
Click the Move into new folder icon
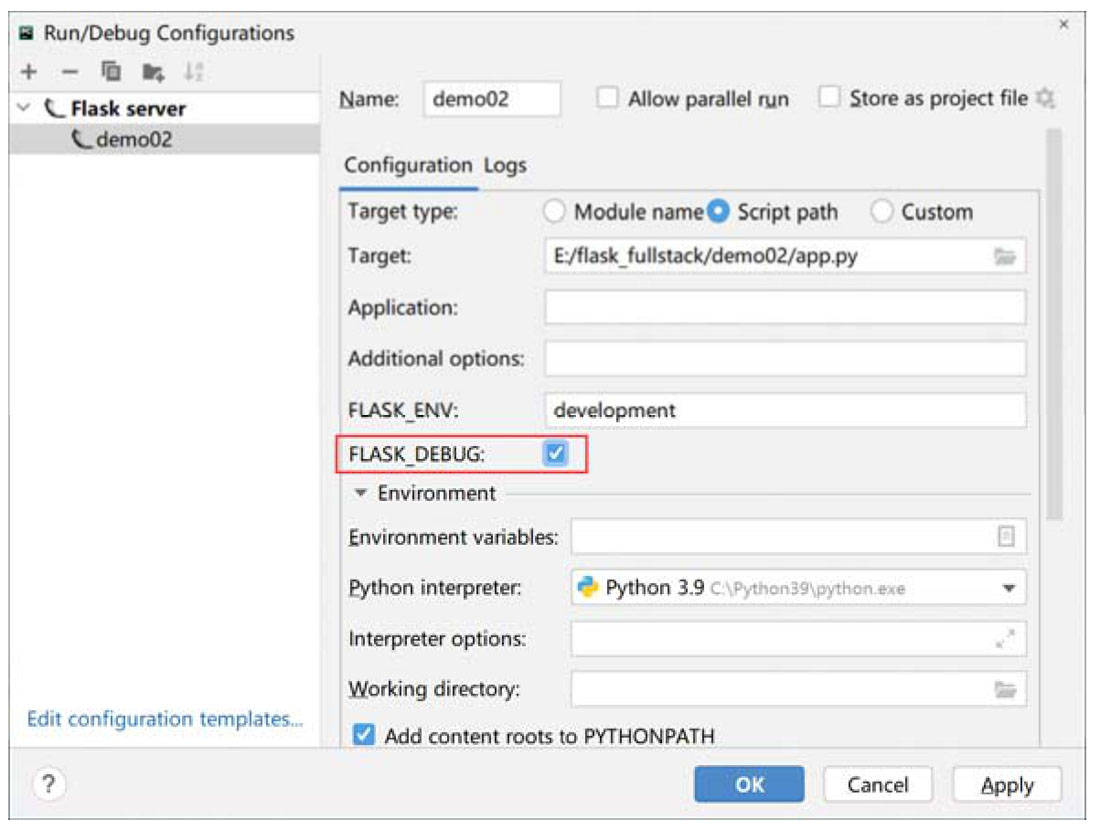coord(151,71)
